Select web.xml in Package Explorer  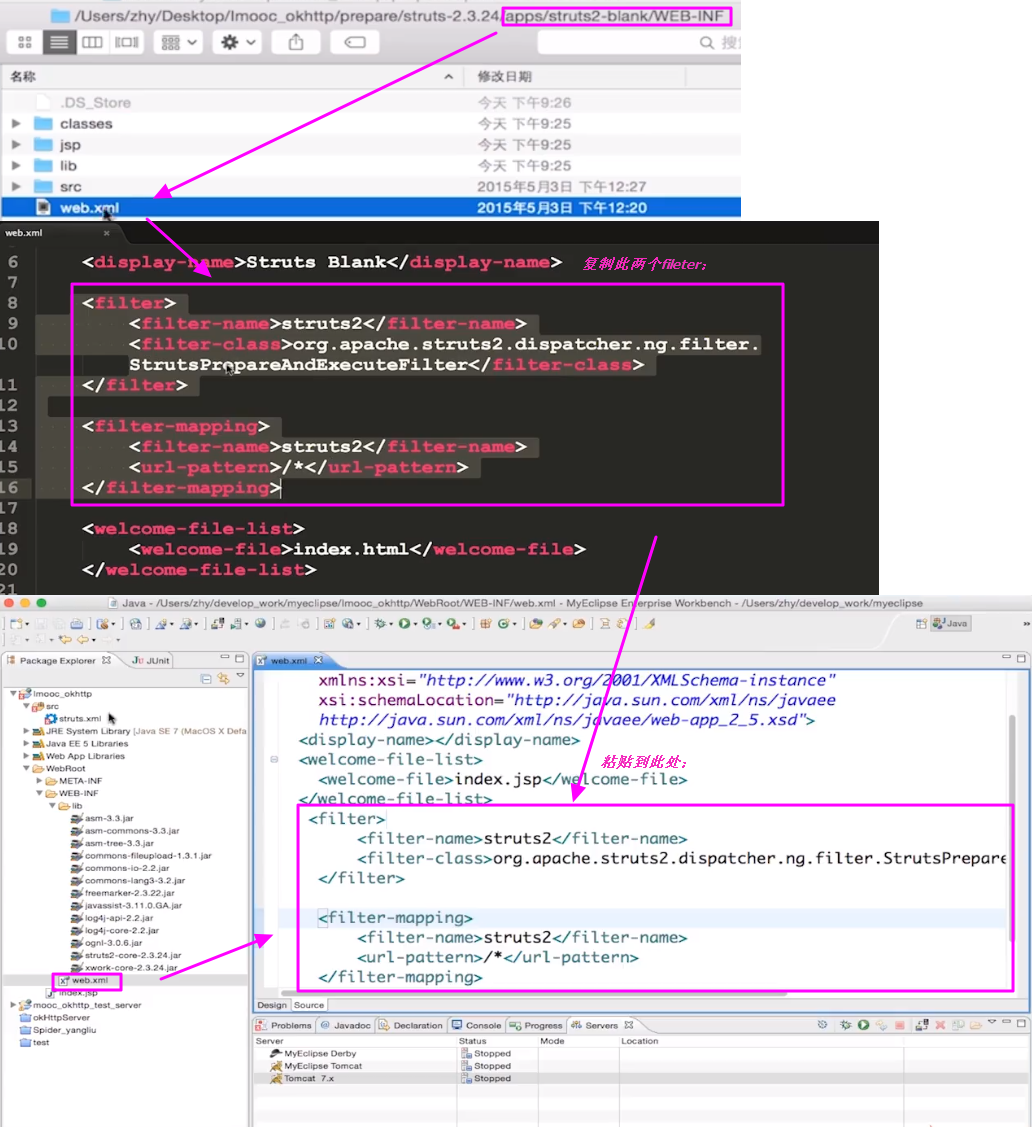click(x=84, y=980)
